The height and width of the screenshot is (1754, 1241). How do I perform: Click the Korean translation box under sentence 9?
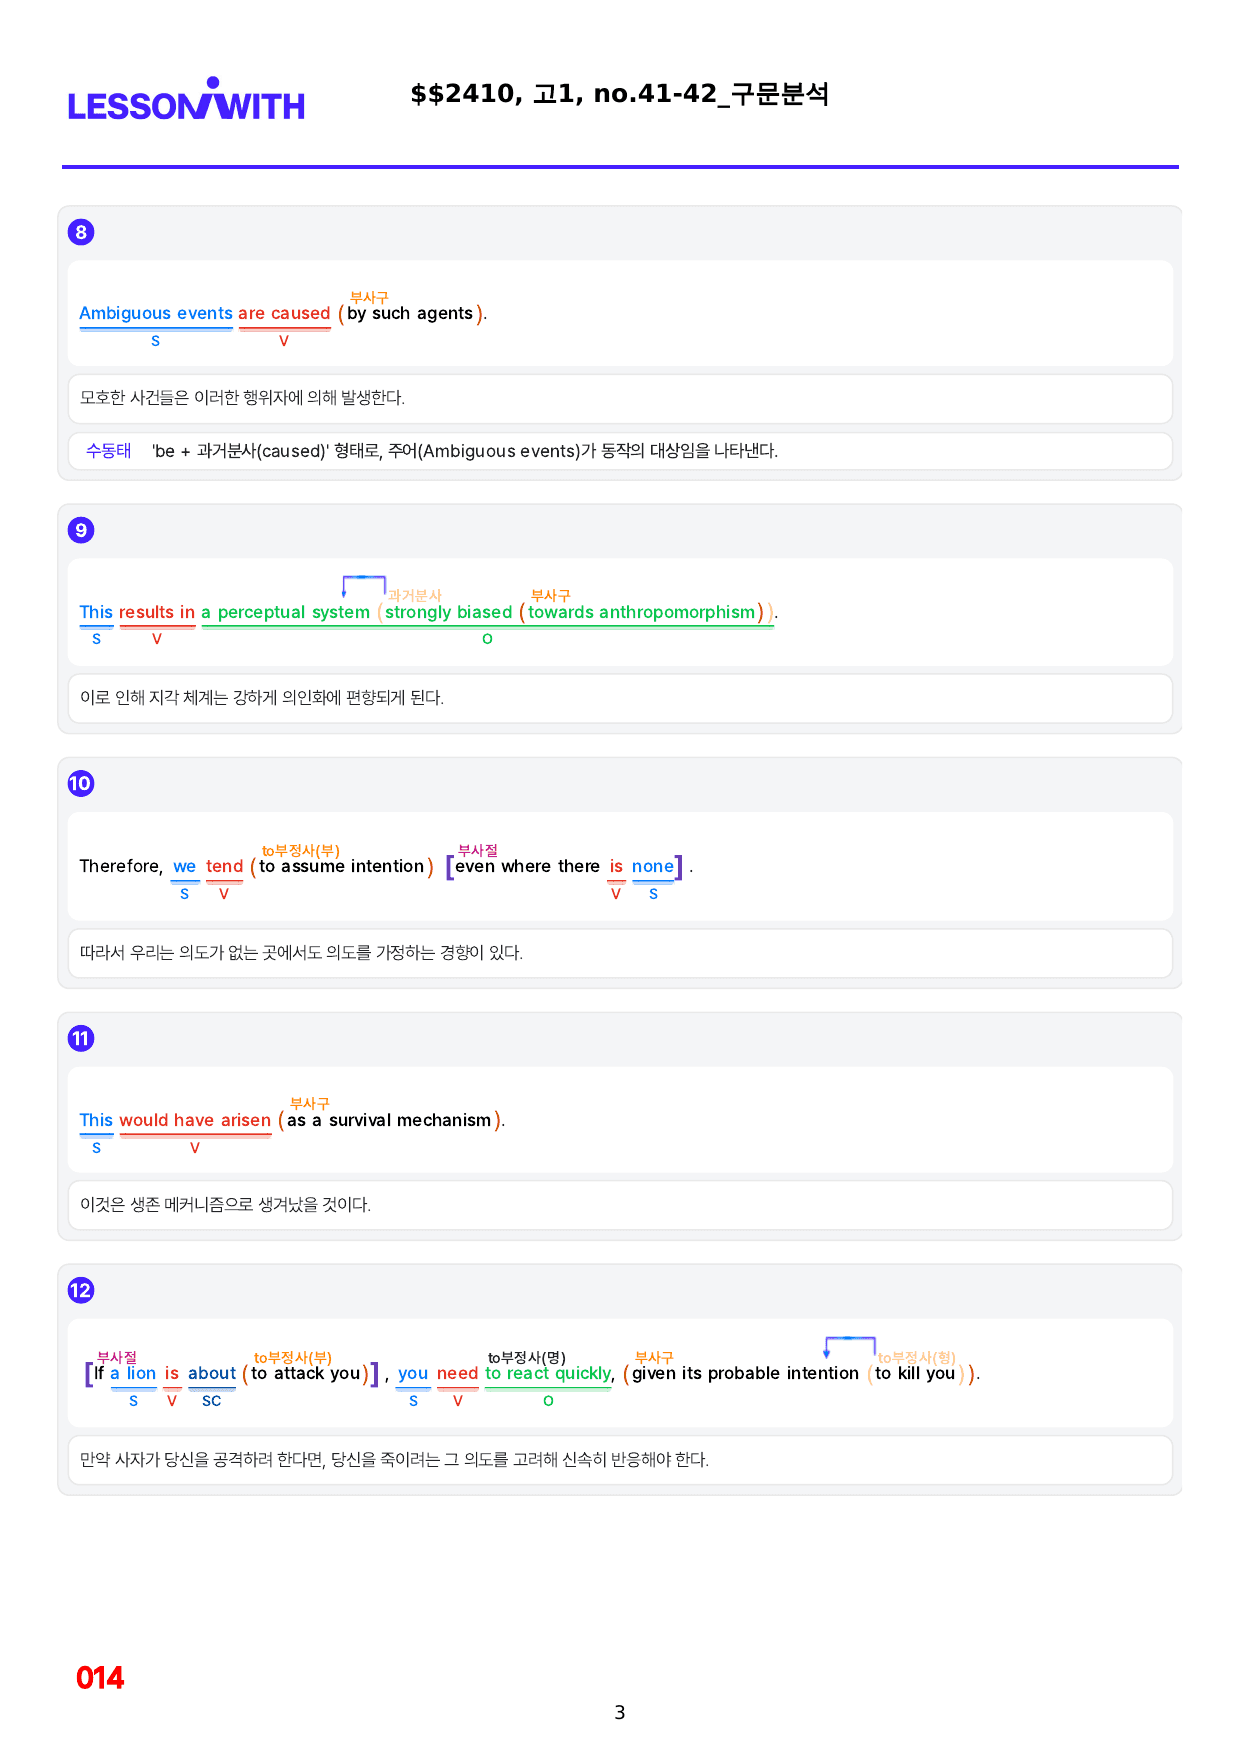click(620, 698)
